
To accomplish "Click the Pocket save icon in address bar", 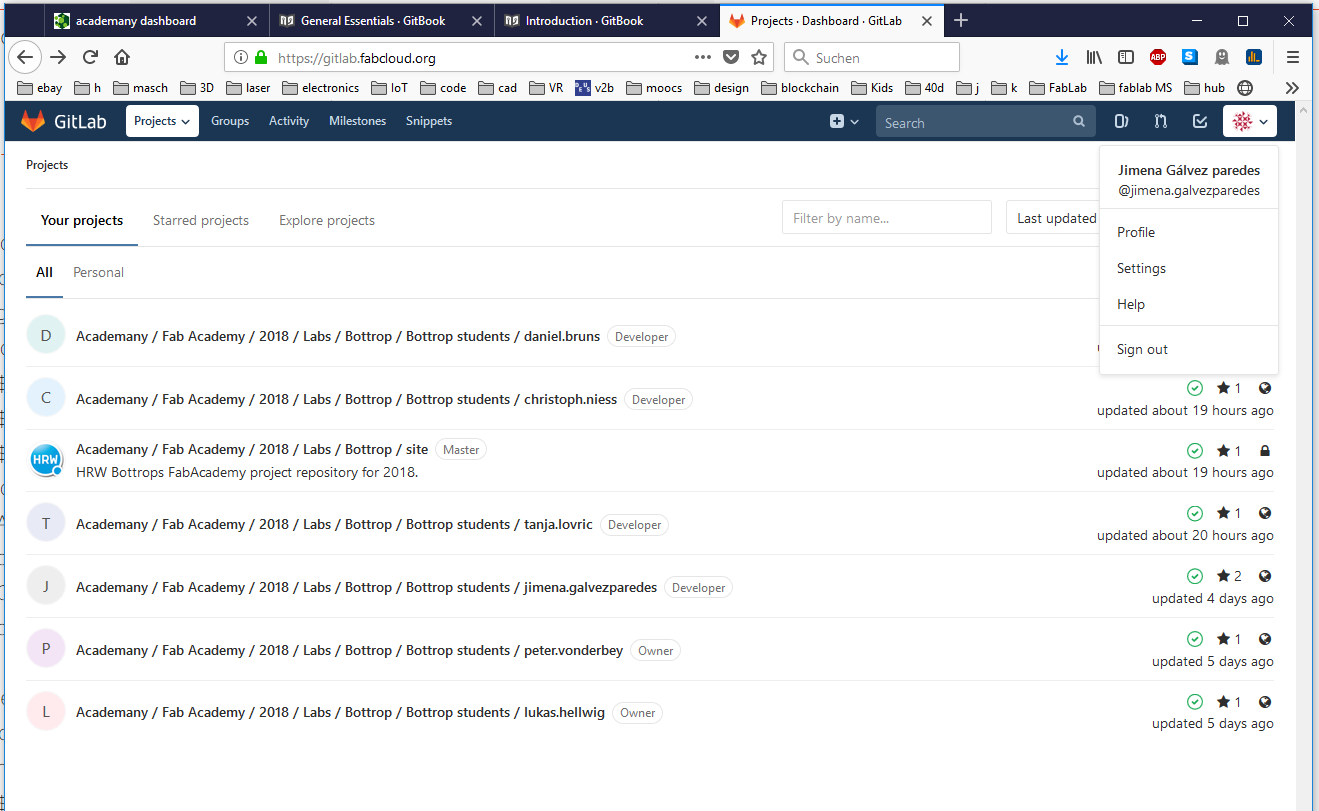I will click(731, 57).
